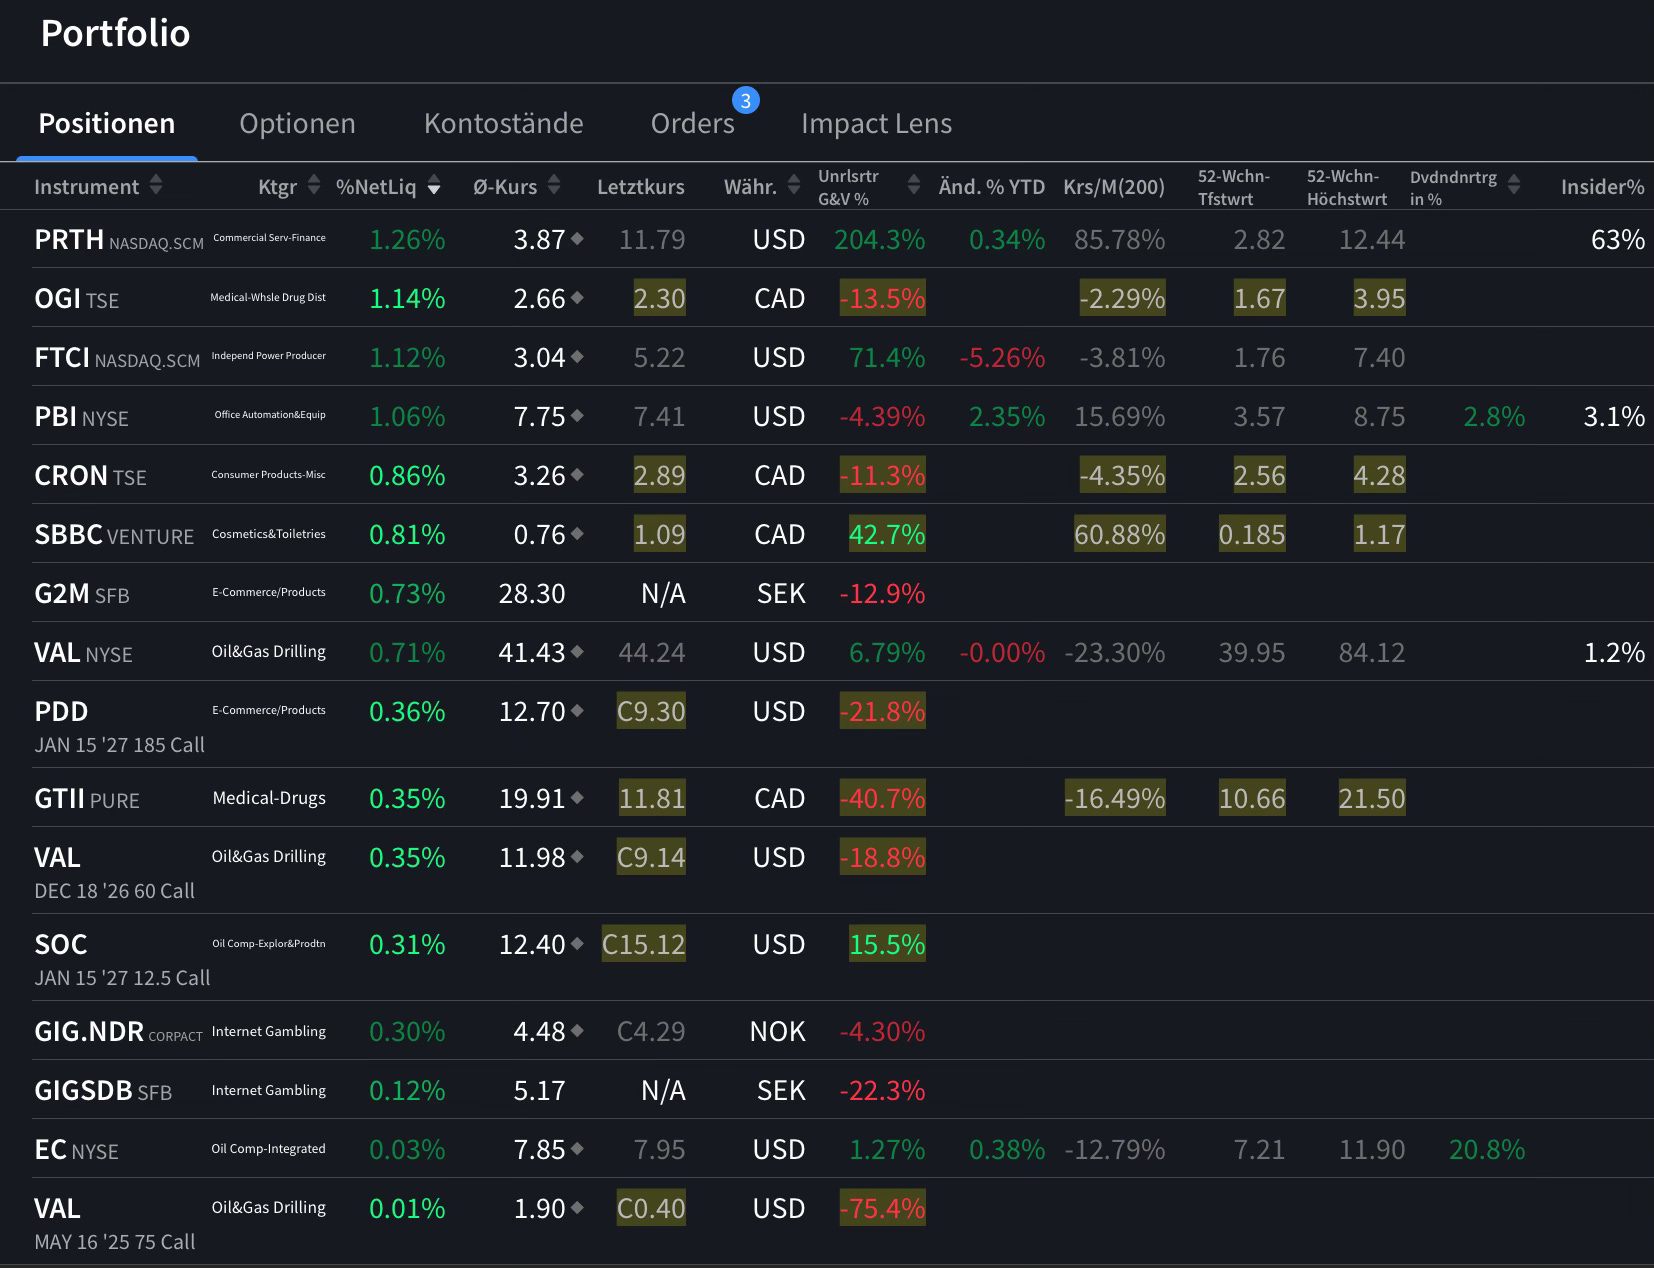Select the FTCI NASDAQ.SCM instrument

pos(117,358)
